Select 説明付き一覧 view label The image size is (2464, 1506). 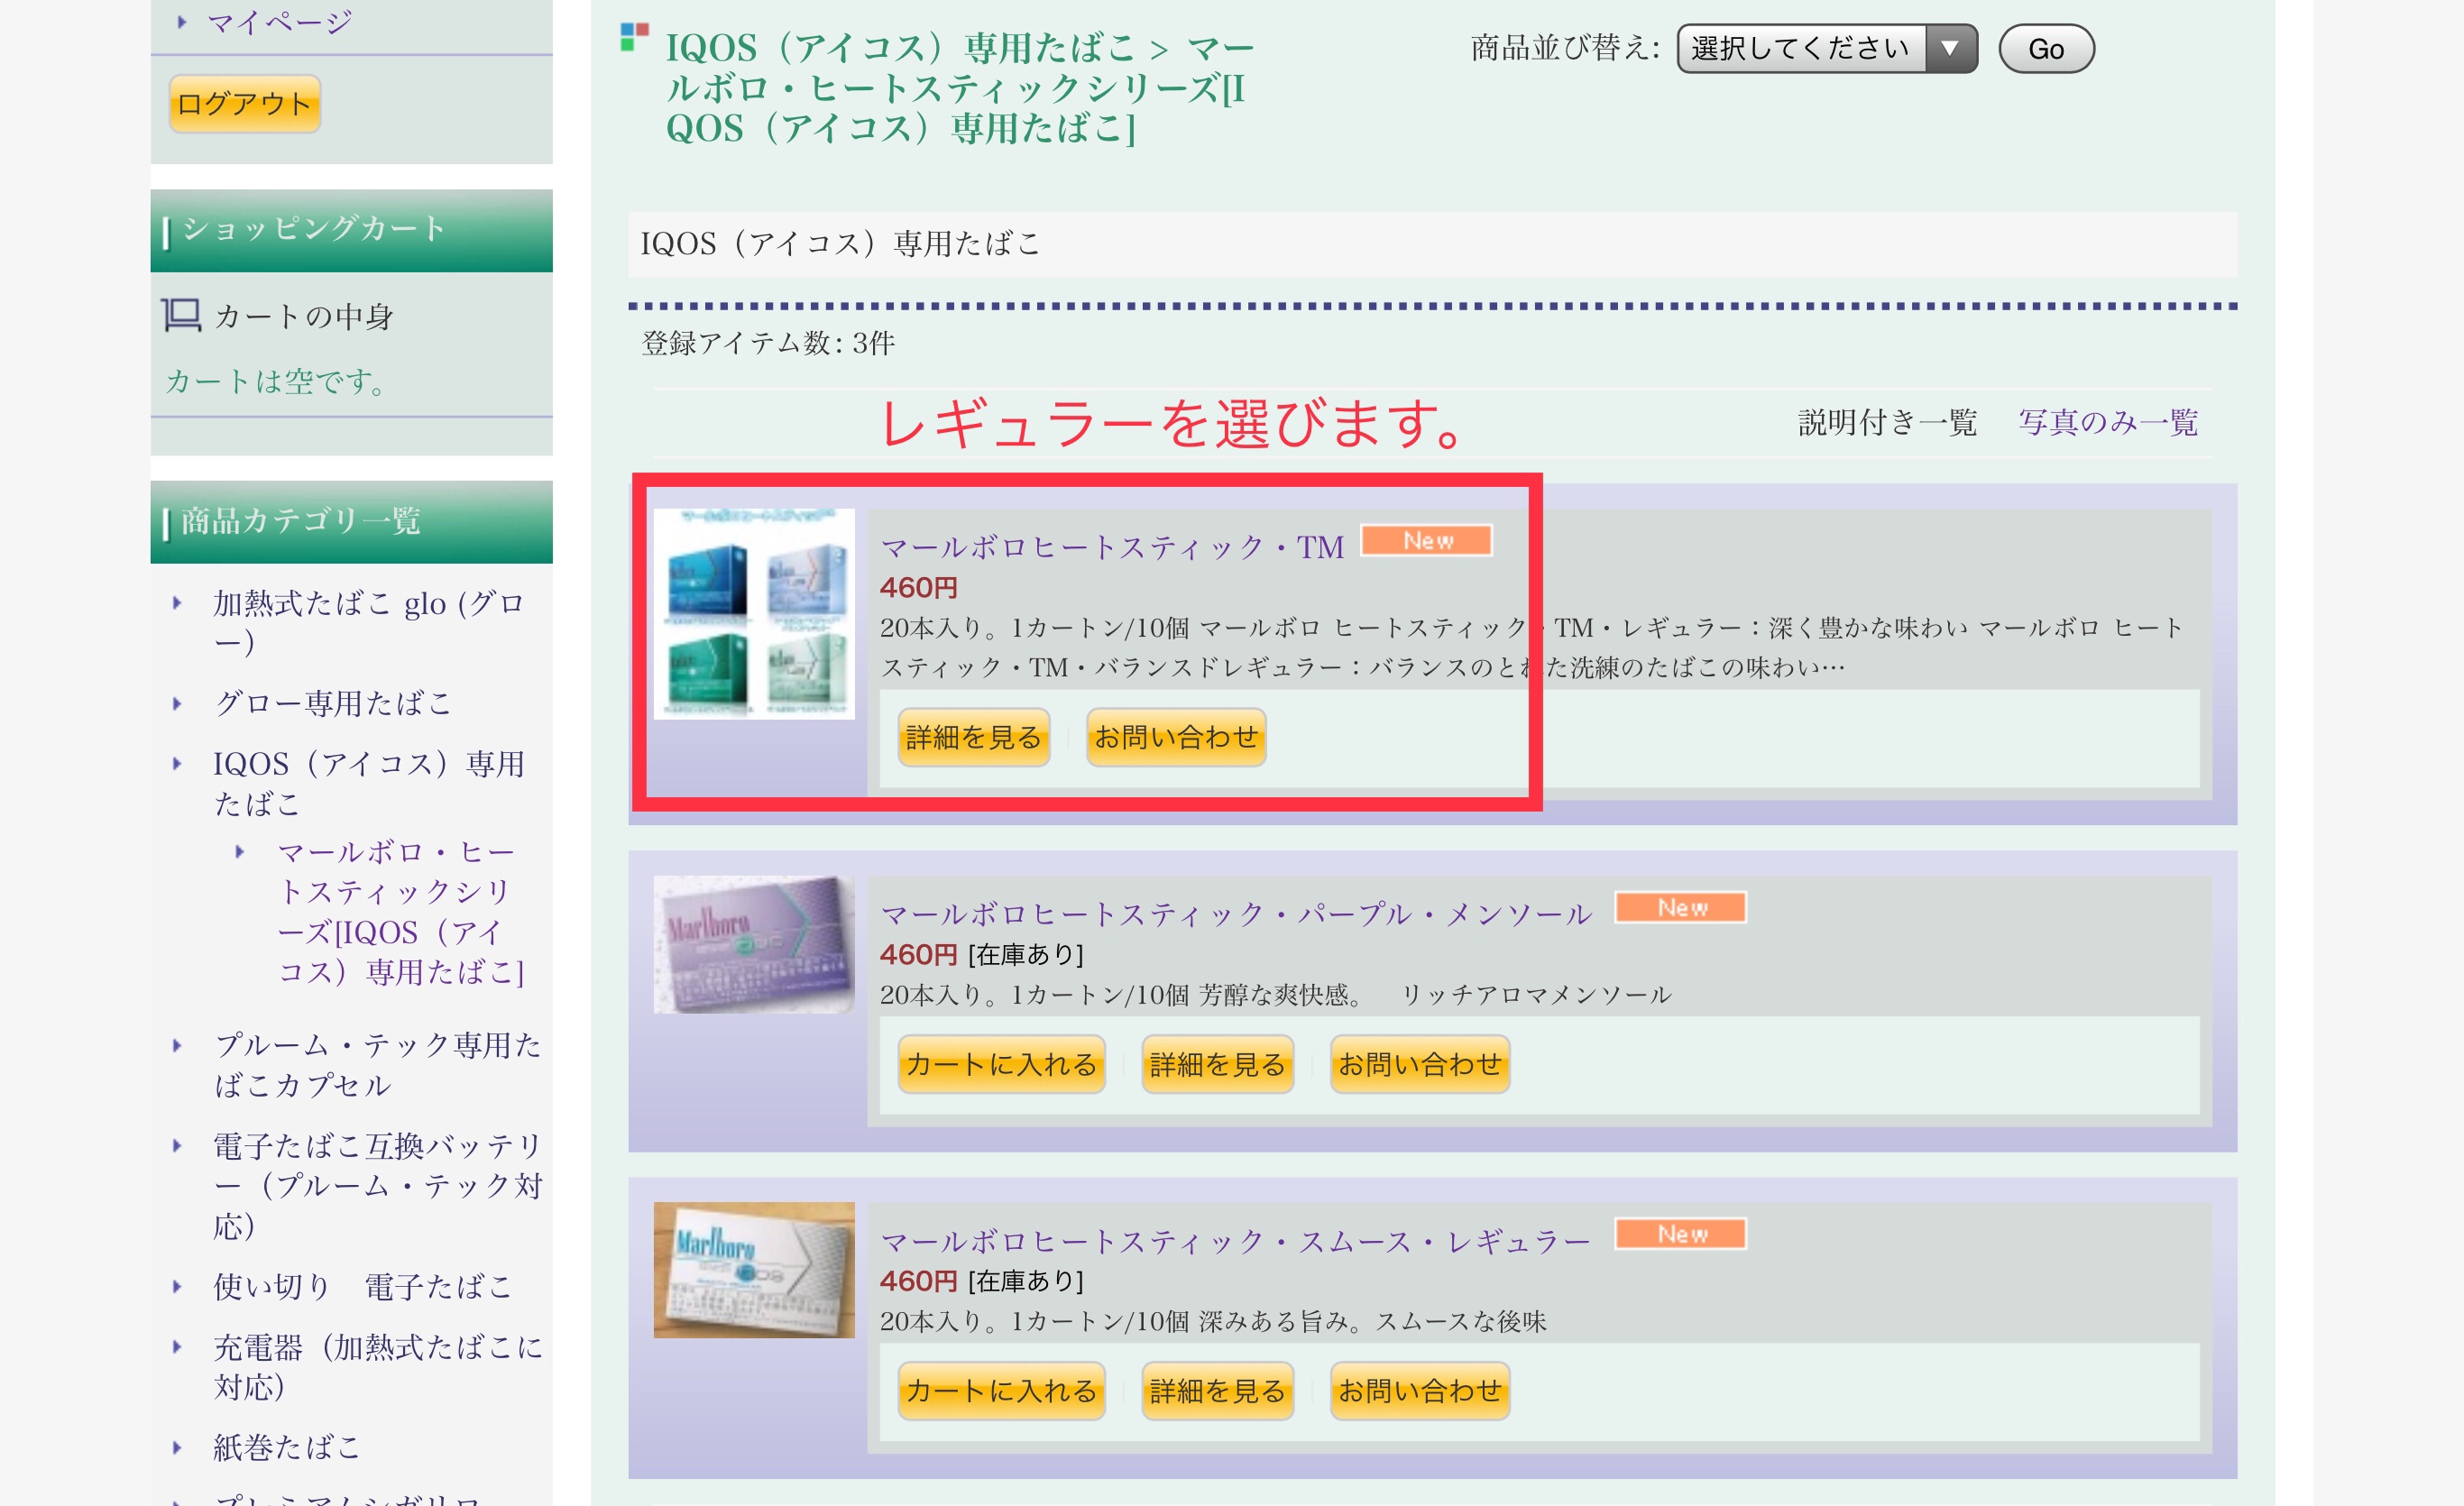tap(1887, 422)
